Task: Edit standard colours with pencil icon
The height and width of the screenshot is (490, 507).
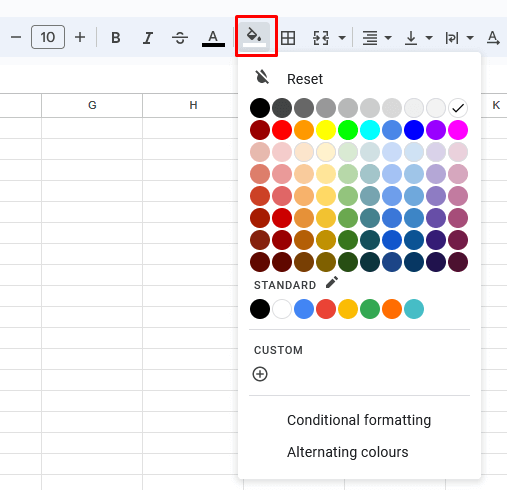Action: pyautogui.click(x=332, y=282)
